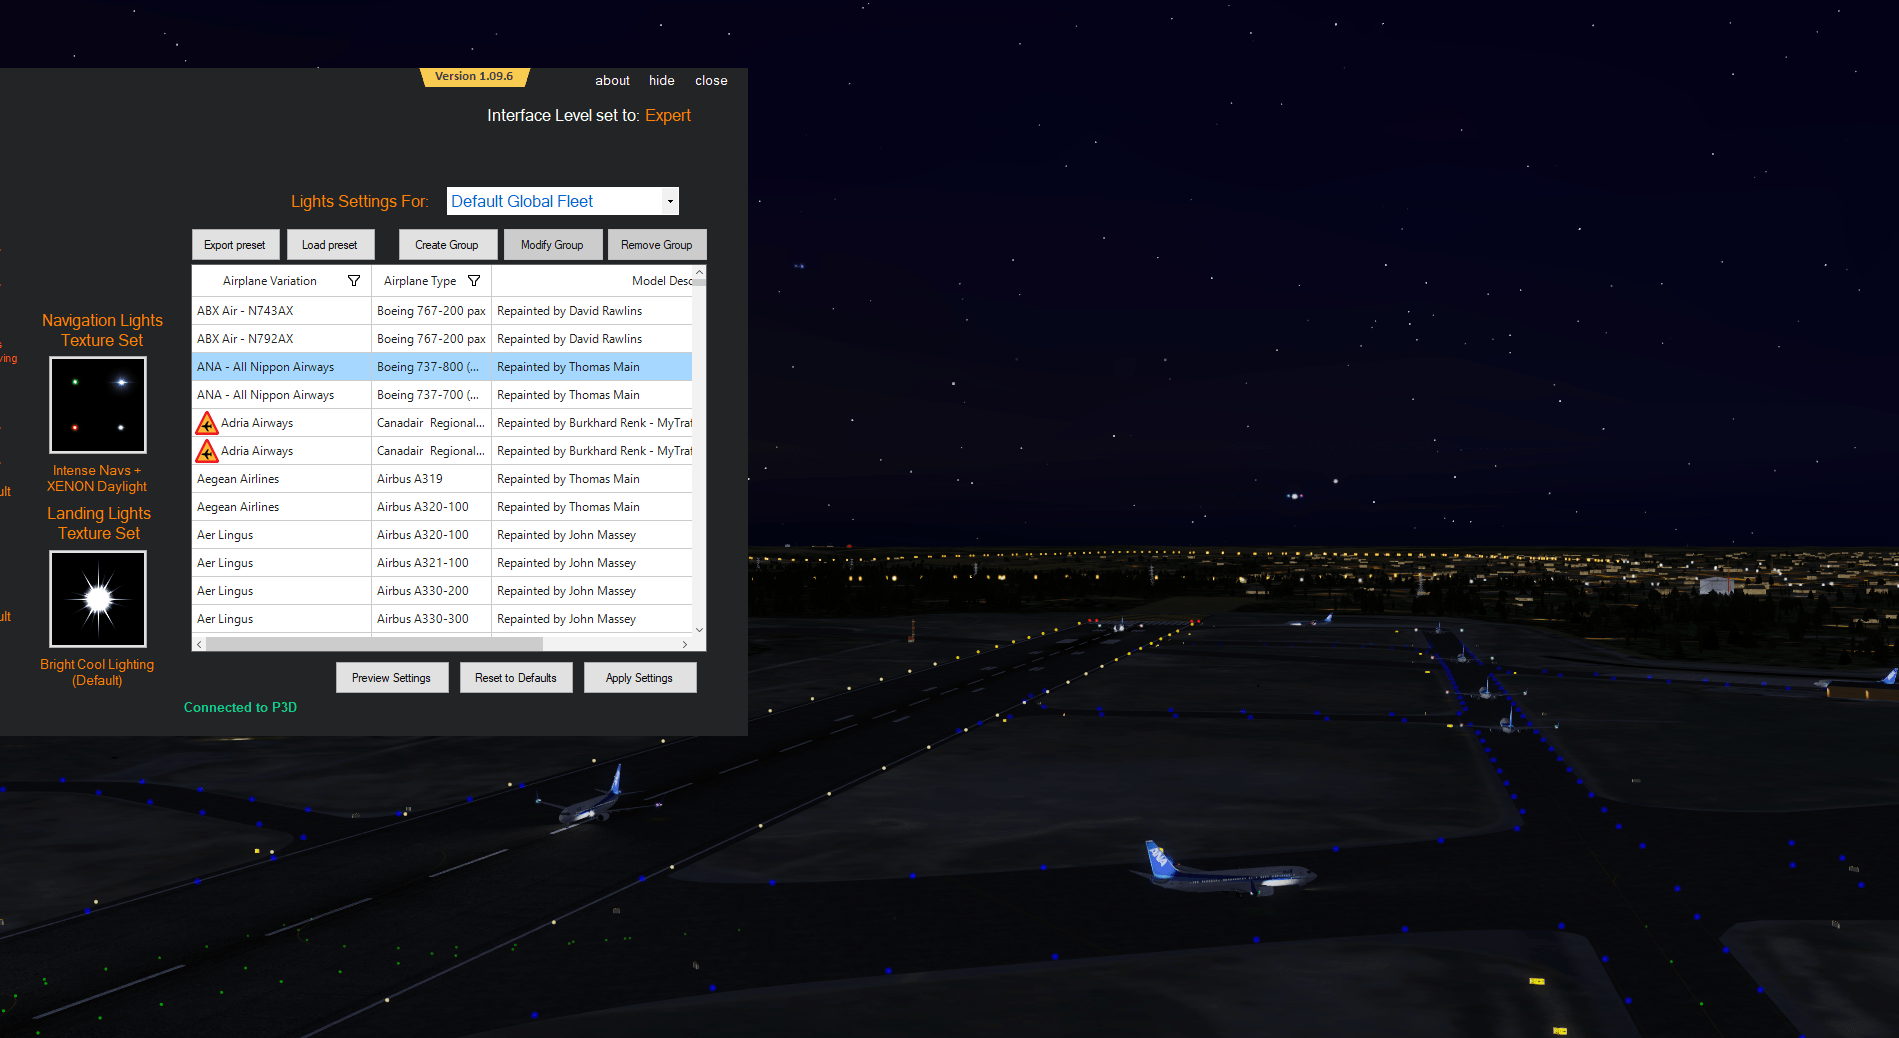Close the lights settings panel
Viewport: 1899px width, 1038px height.
pyautogui.click(x=711, y=81)
